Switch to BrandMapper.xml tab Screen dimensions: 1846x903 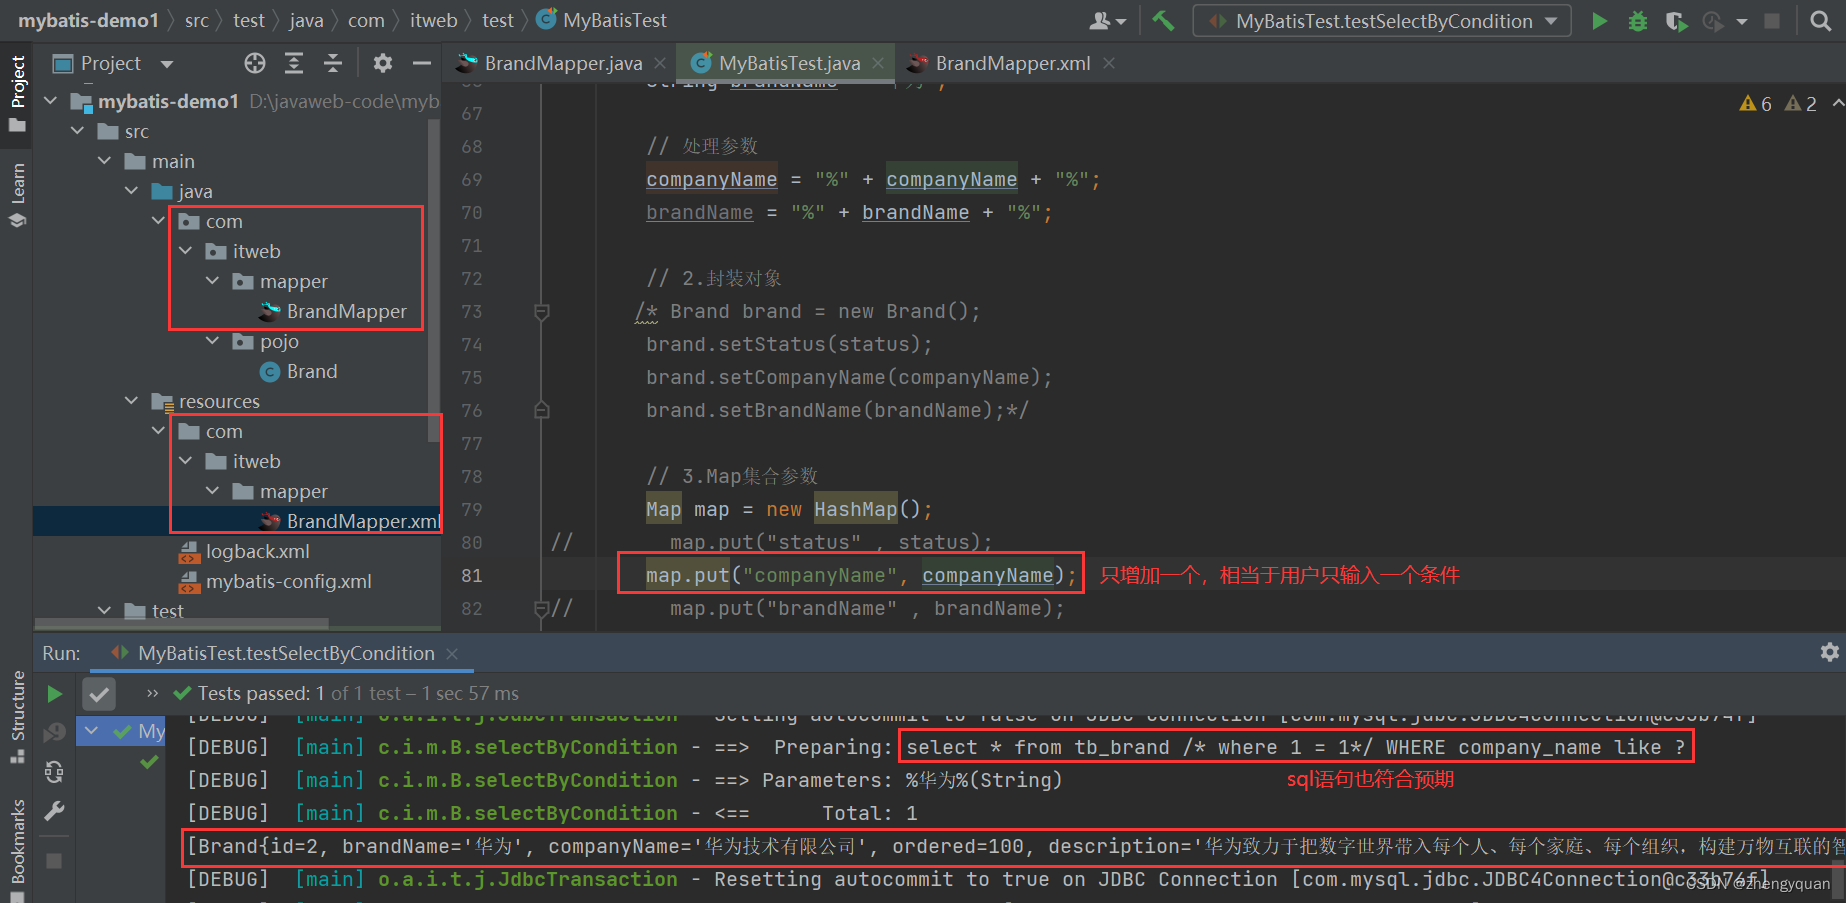(1012, 63)
